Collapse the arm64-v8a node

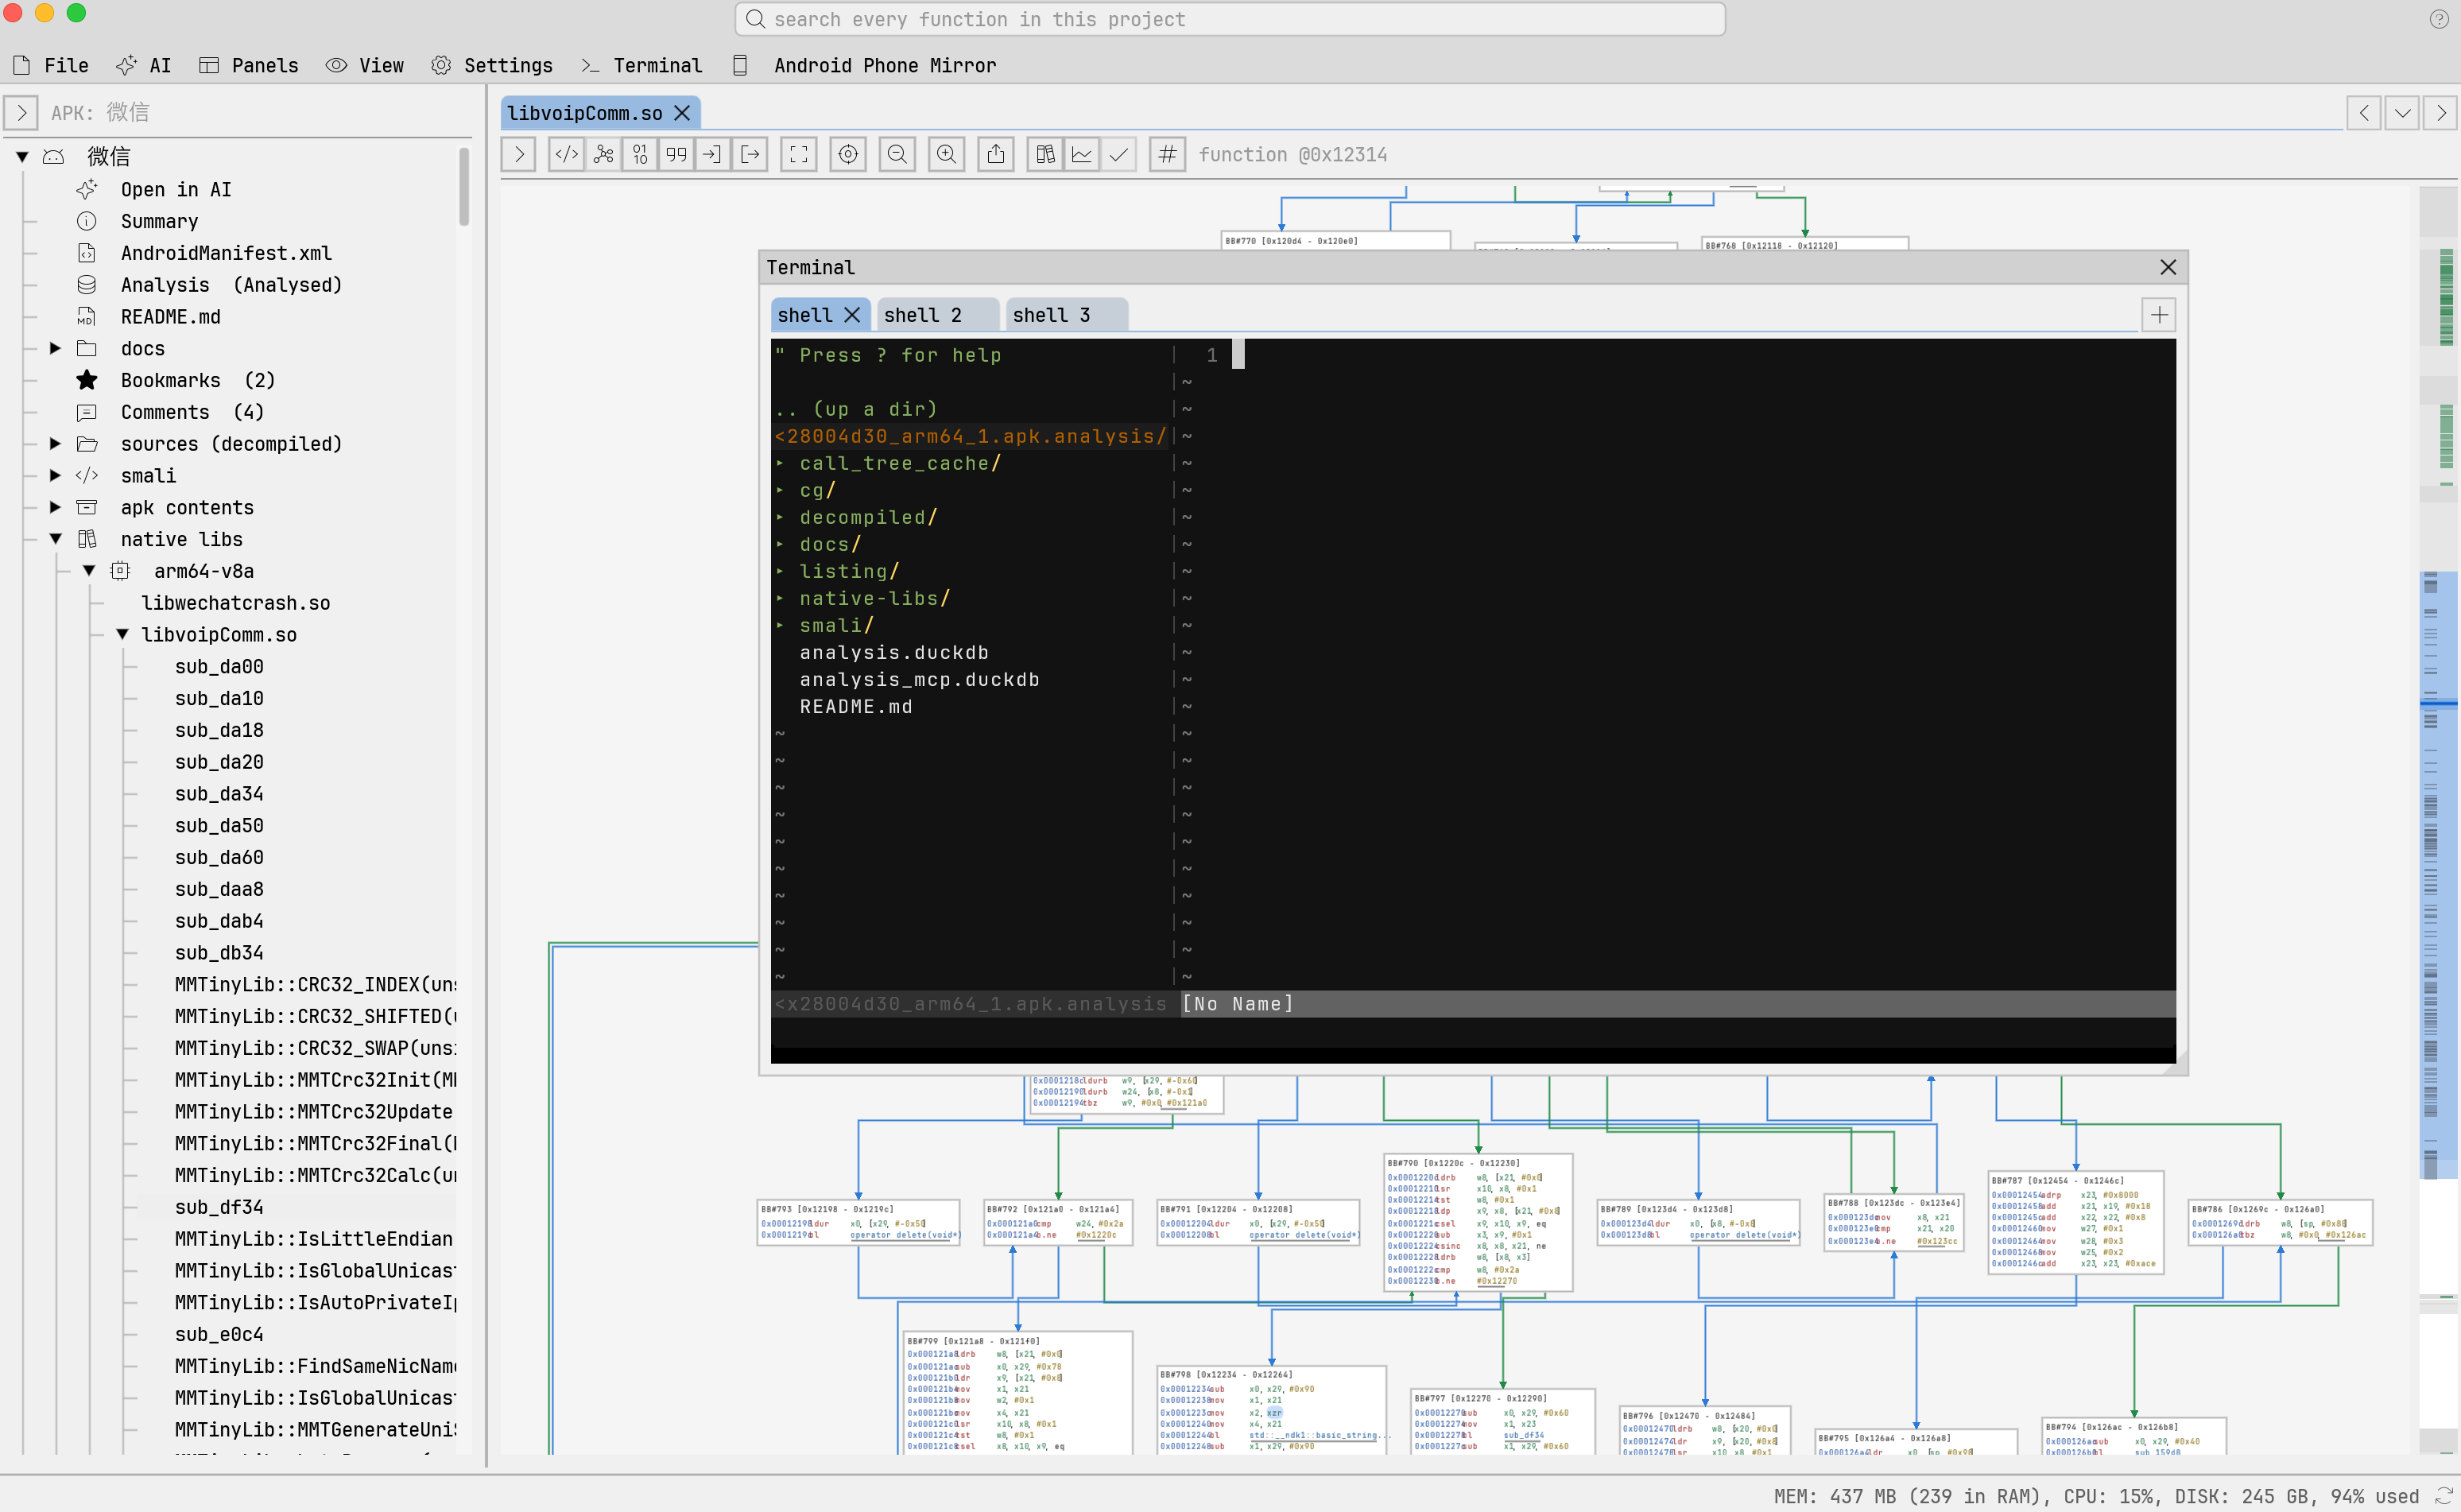pos(89,571)
